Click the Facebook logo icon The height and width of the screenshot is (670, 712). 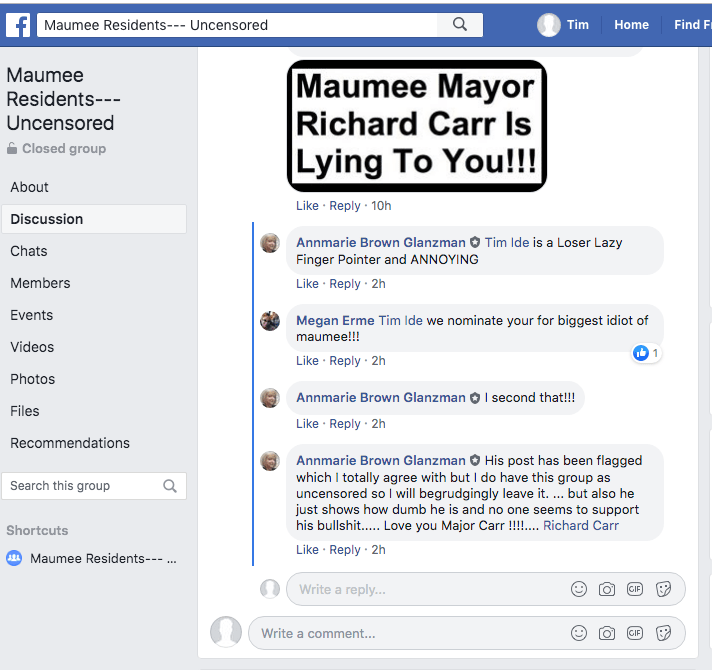(x=17, y=25)
